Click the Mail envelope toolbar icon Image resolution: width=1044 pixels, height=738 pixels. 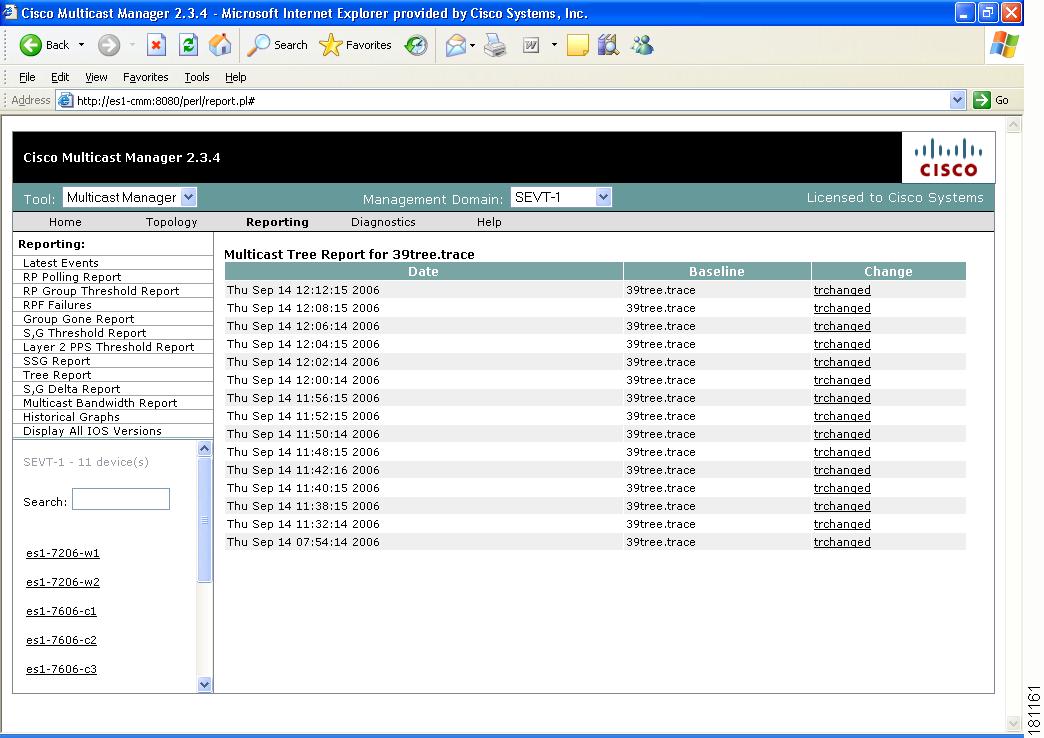coord(456,45)
